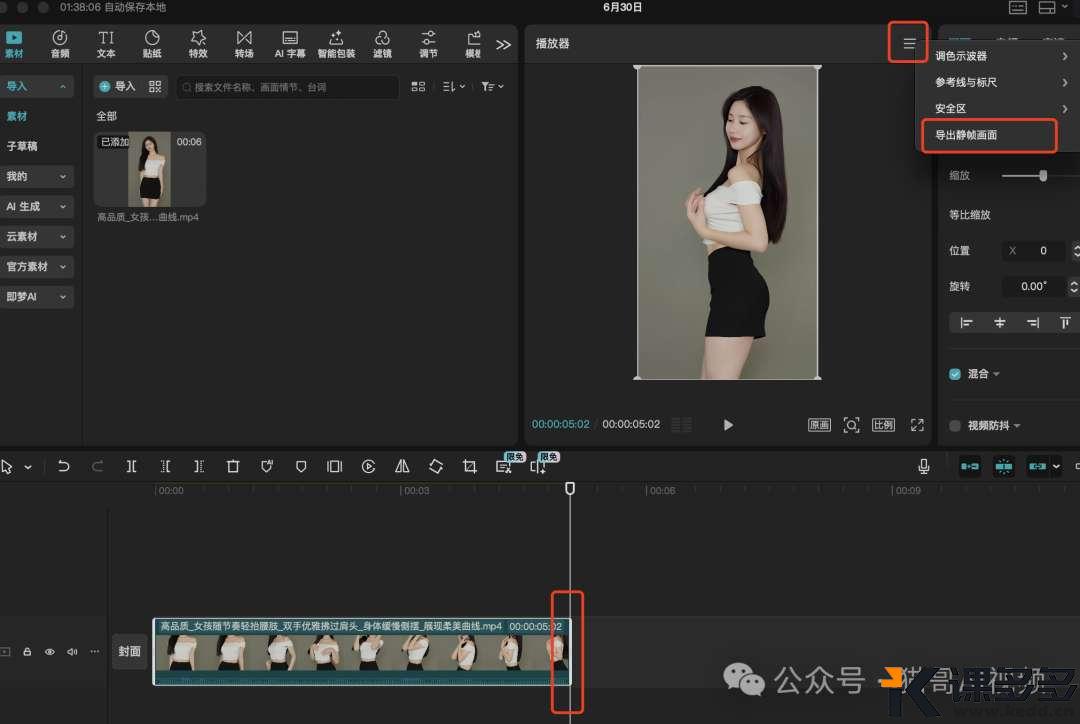Open the player hamburger menu
Viewport: 1080px width, 724px height.
(909, 43)
